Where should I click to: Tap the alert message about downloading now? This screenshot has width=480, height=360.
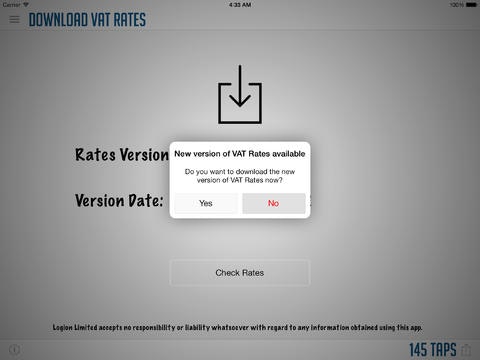click(x=240, y=176)
